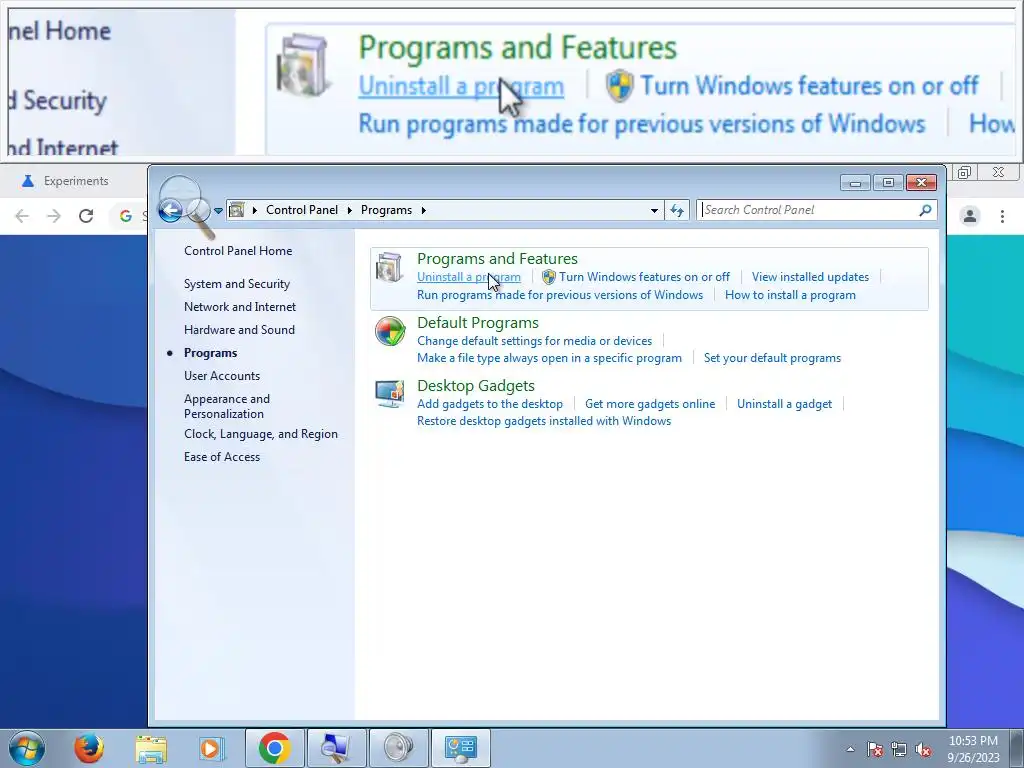This screenshot has height=768, width=1024.
Task: Click Chrome's back arrow
Action: [x=22, y=216]
